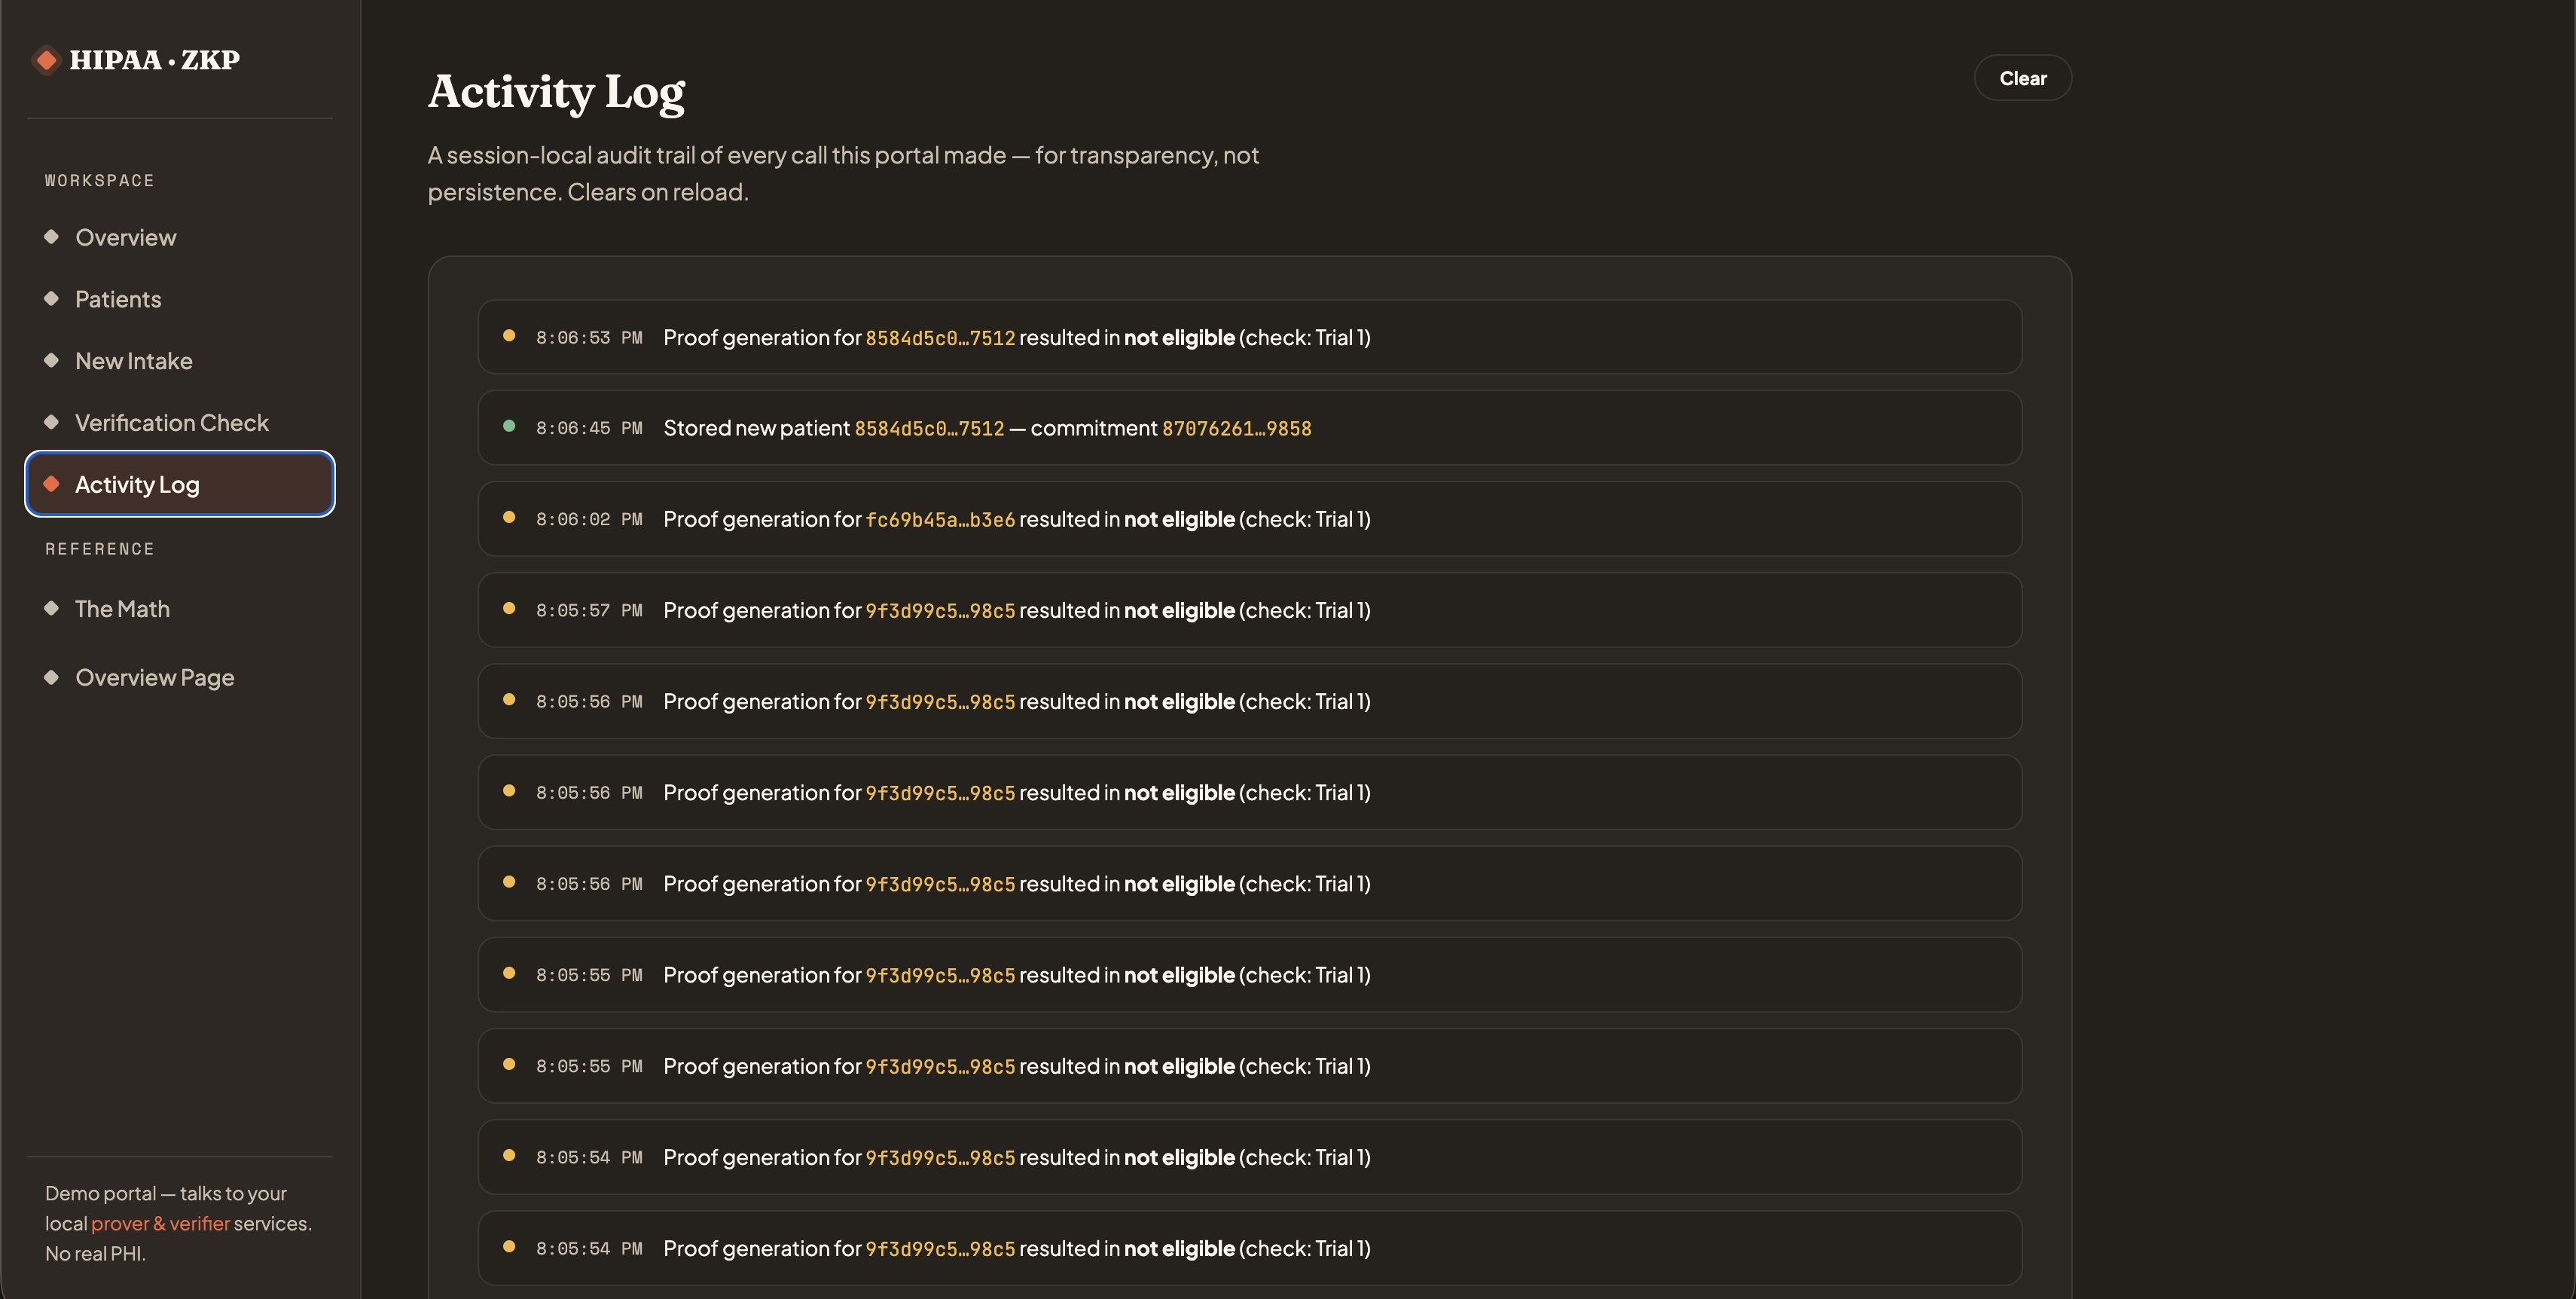Viewport: 2576px width, 1299px height.
Task: Click the HIPAA · ZKP logo diamond icon
Action: 47,60
